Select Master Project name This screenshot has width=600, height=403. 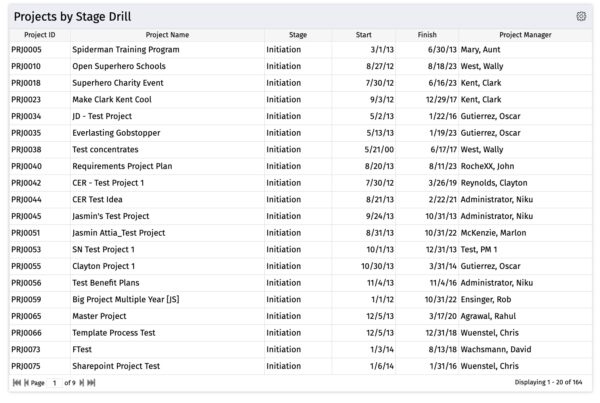pos(99,316)
